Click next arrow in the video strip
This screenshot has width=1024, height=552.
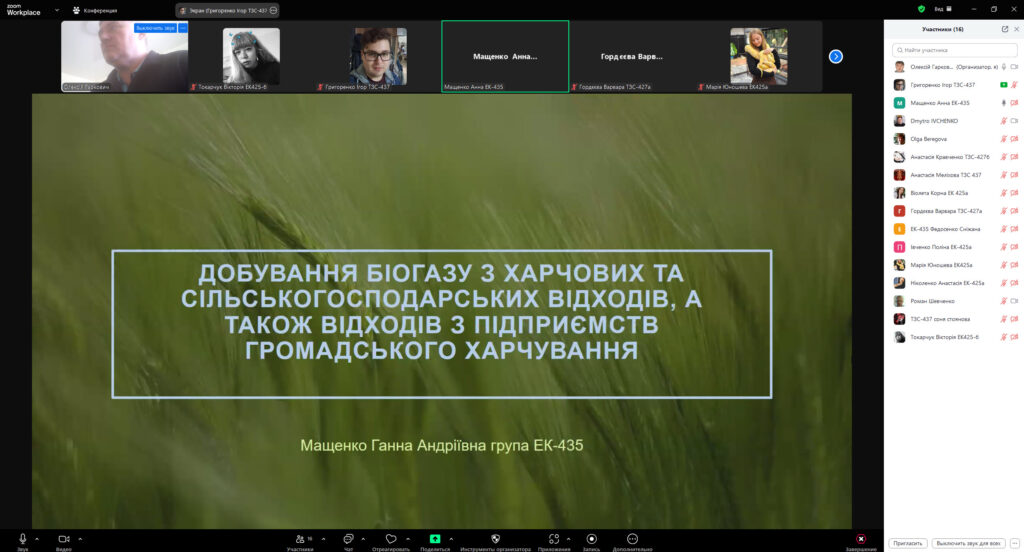836,57
